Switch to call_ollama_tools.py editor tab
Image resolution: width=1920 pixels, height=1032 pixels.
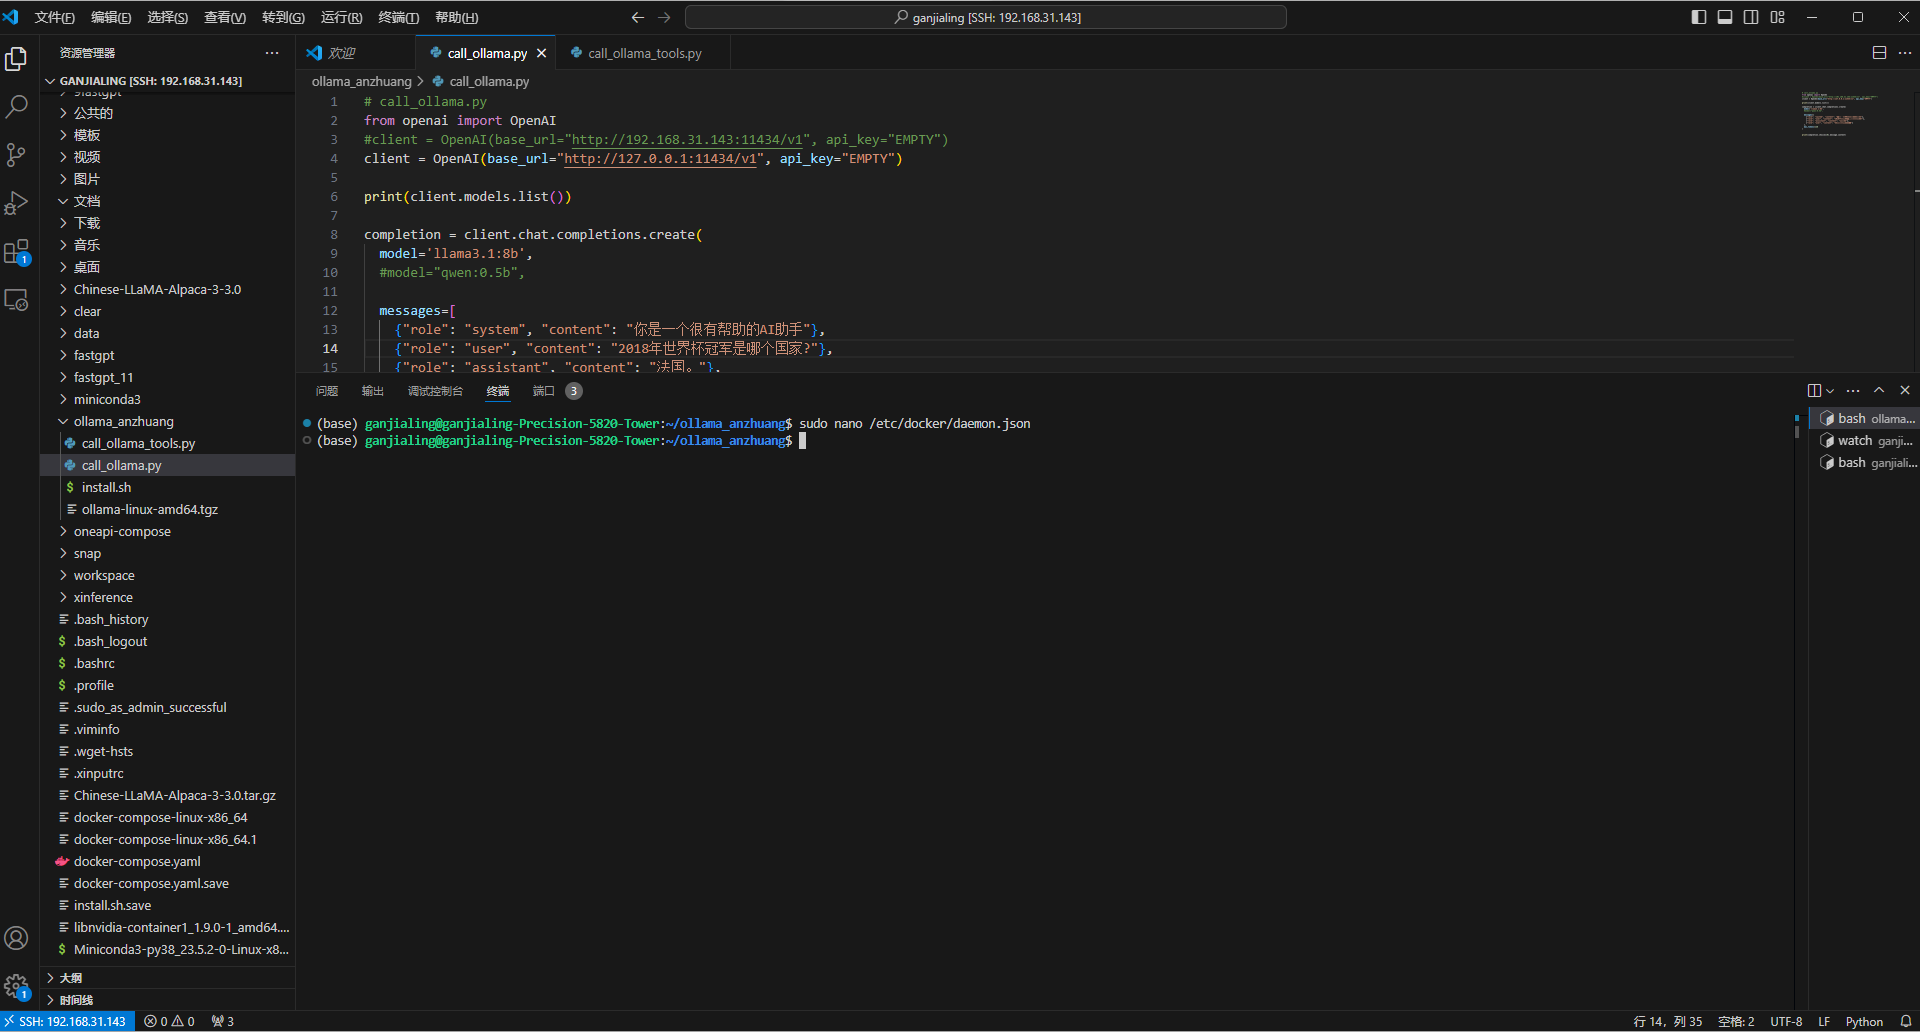point(644,53)
